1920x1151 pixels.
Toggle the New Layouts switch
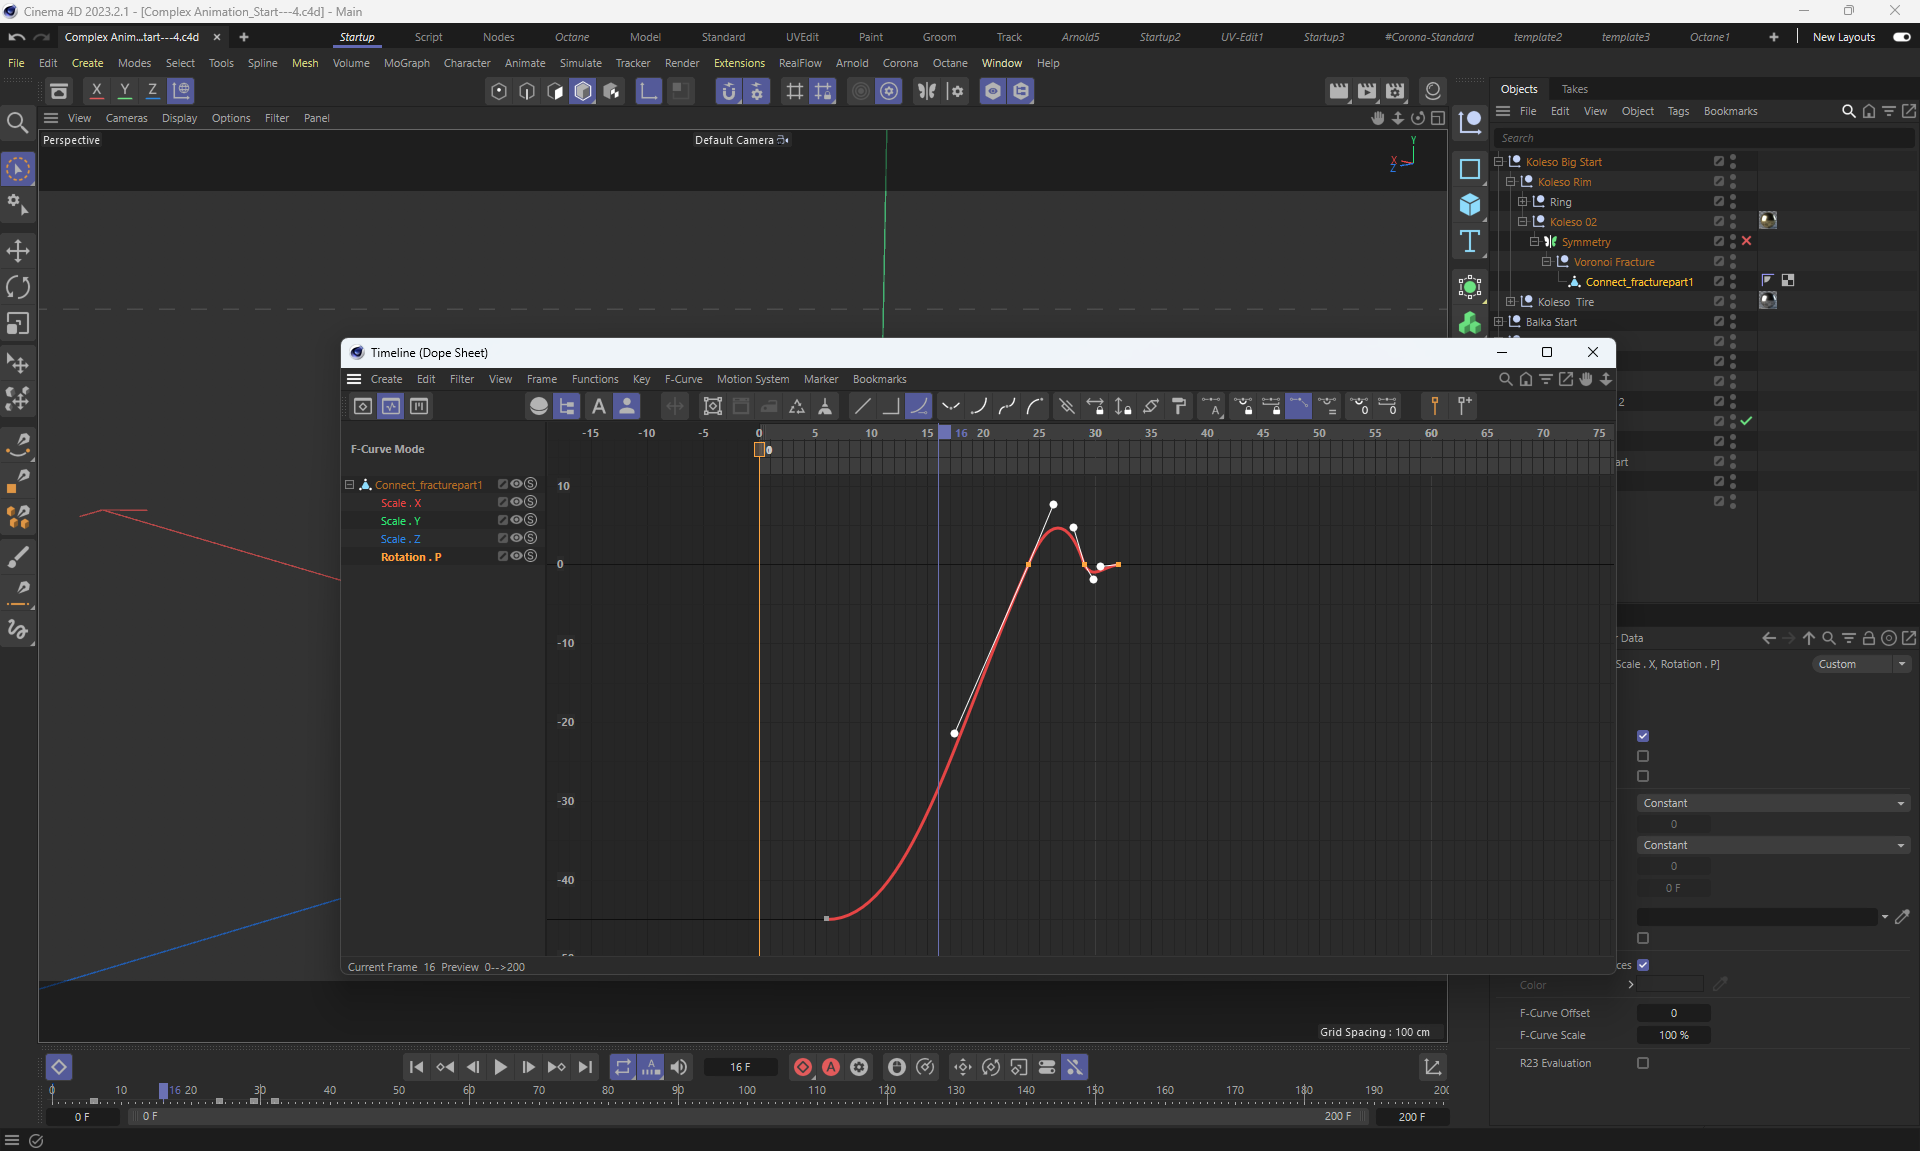(x=1901, y=37)
